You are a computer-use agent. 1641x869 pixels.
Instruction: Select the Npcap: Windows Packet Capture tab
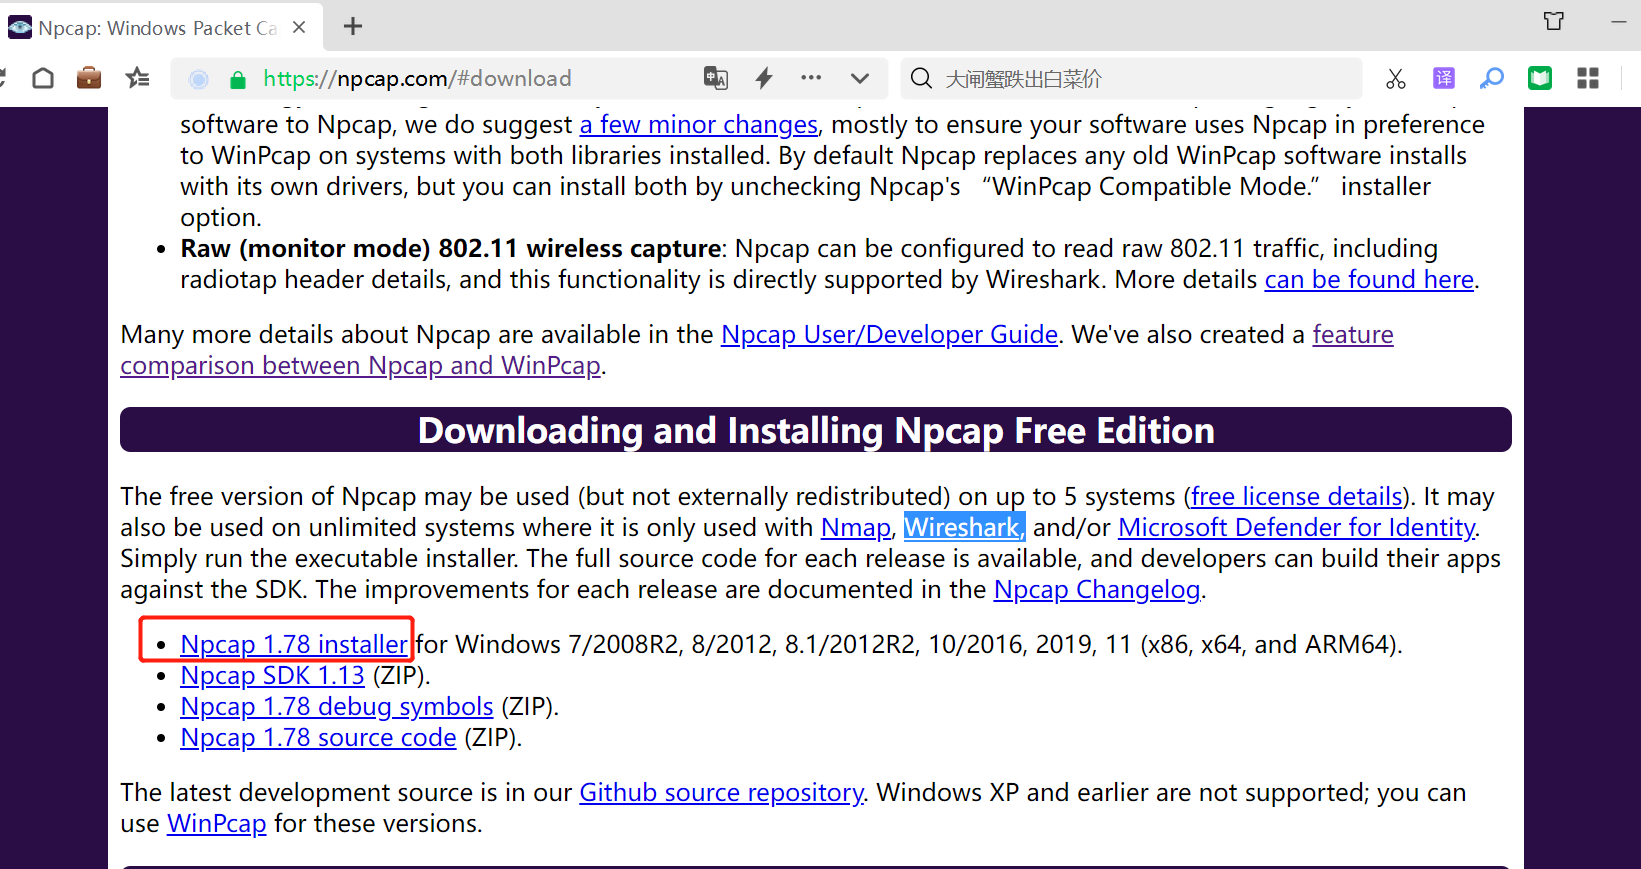coord(161,27)
